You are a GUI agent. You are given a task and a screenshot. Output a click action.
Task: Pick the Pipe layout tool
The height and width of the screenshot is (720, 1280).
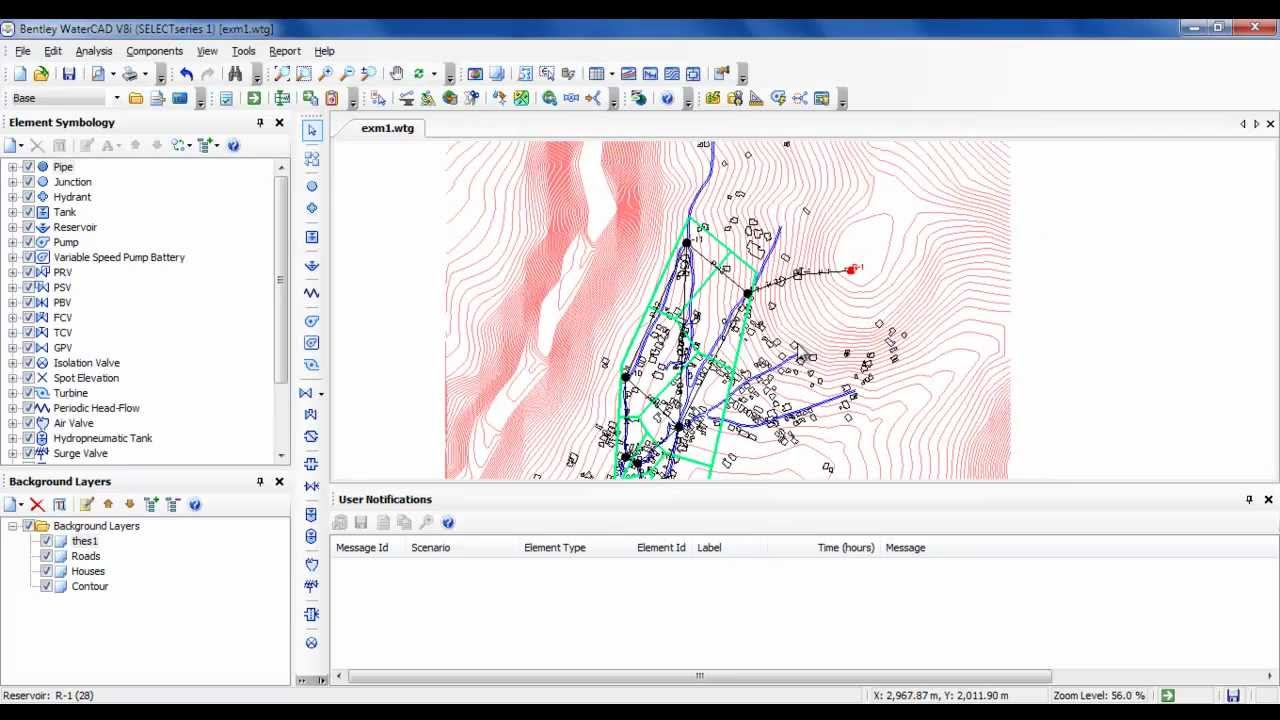pos(312,159)
